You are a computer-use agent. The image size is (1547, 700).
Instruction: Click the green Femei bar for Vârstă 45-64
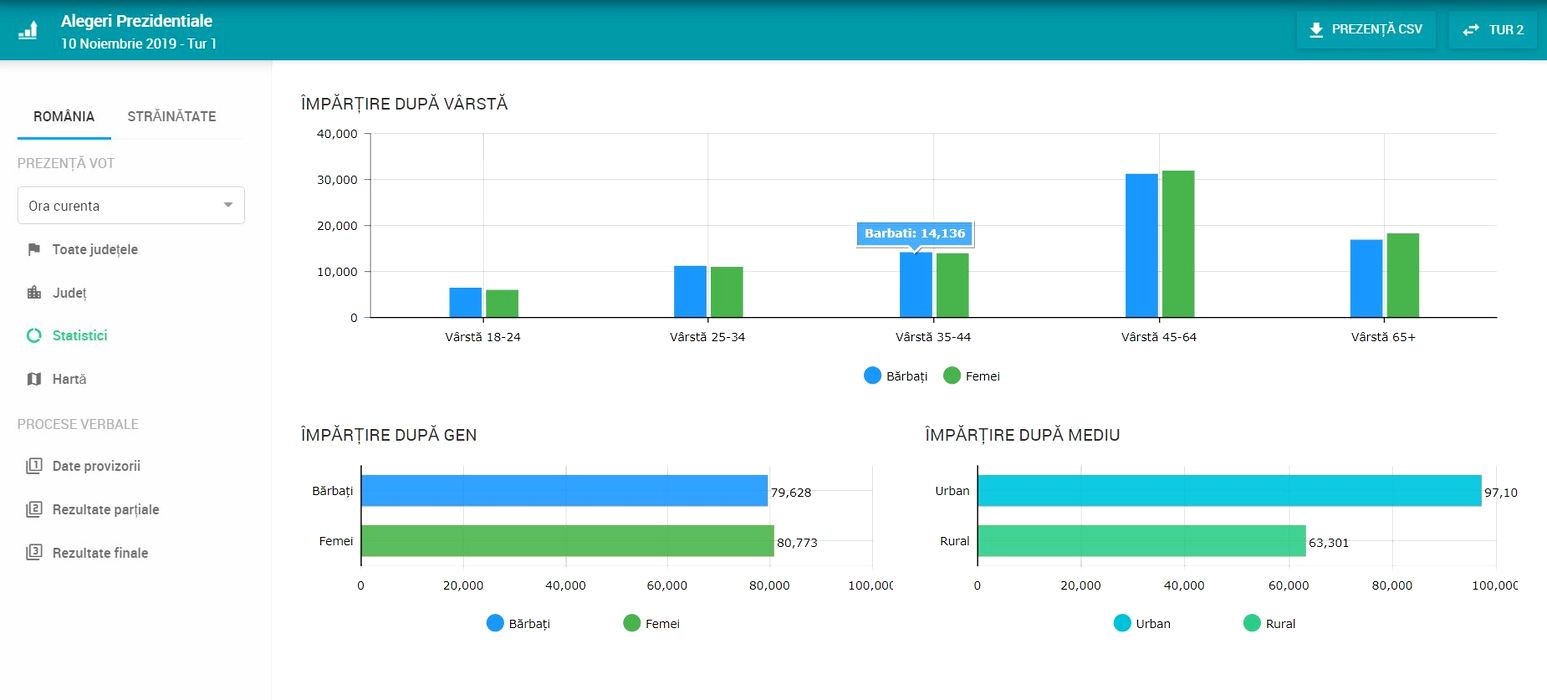pyautogui.click(x=1178, y=244)
